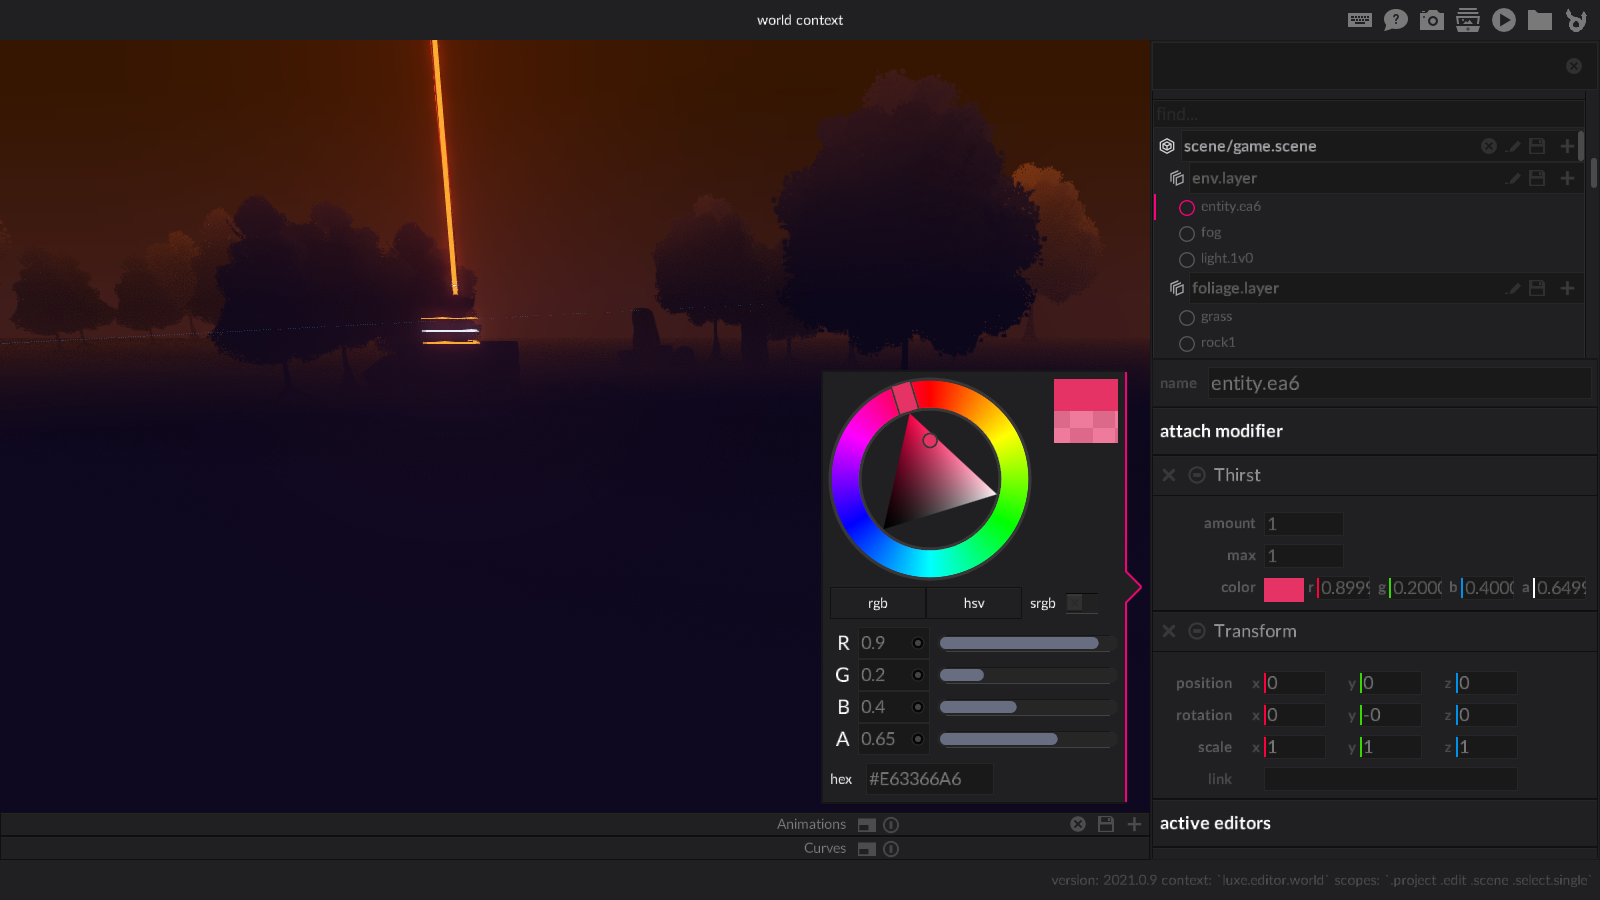
Task: Click the pencil edit icon for scene/game.scene
Action: pos(1514,146)
